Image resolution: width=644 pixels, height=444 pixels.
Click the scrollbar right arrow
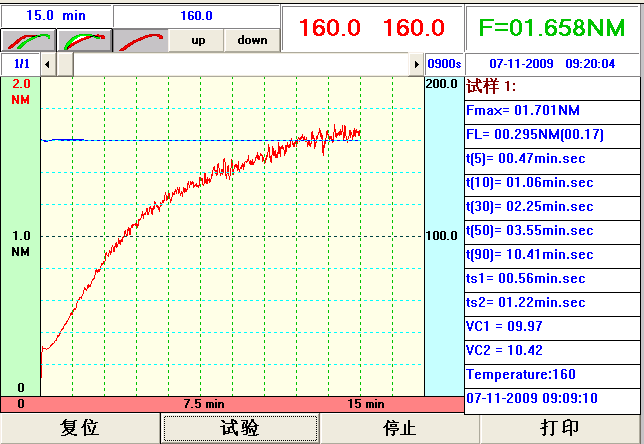pos(417,64)
